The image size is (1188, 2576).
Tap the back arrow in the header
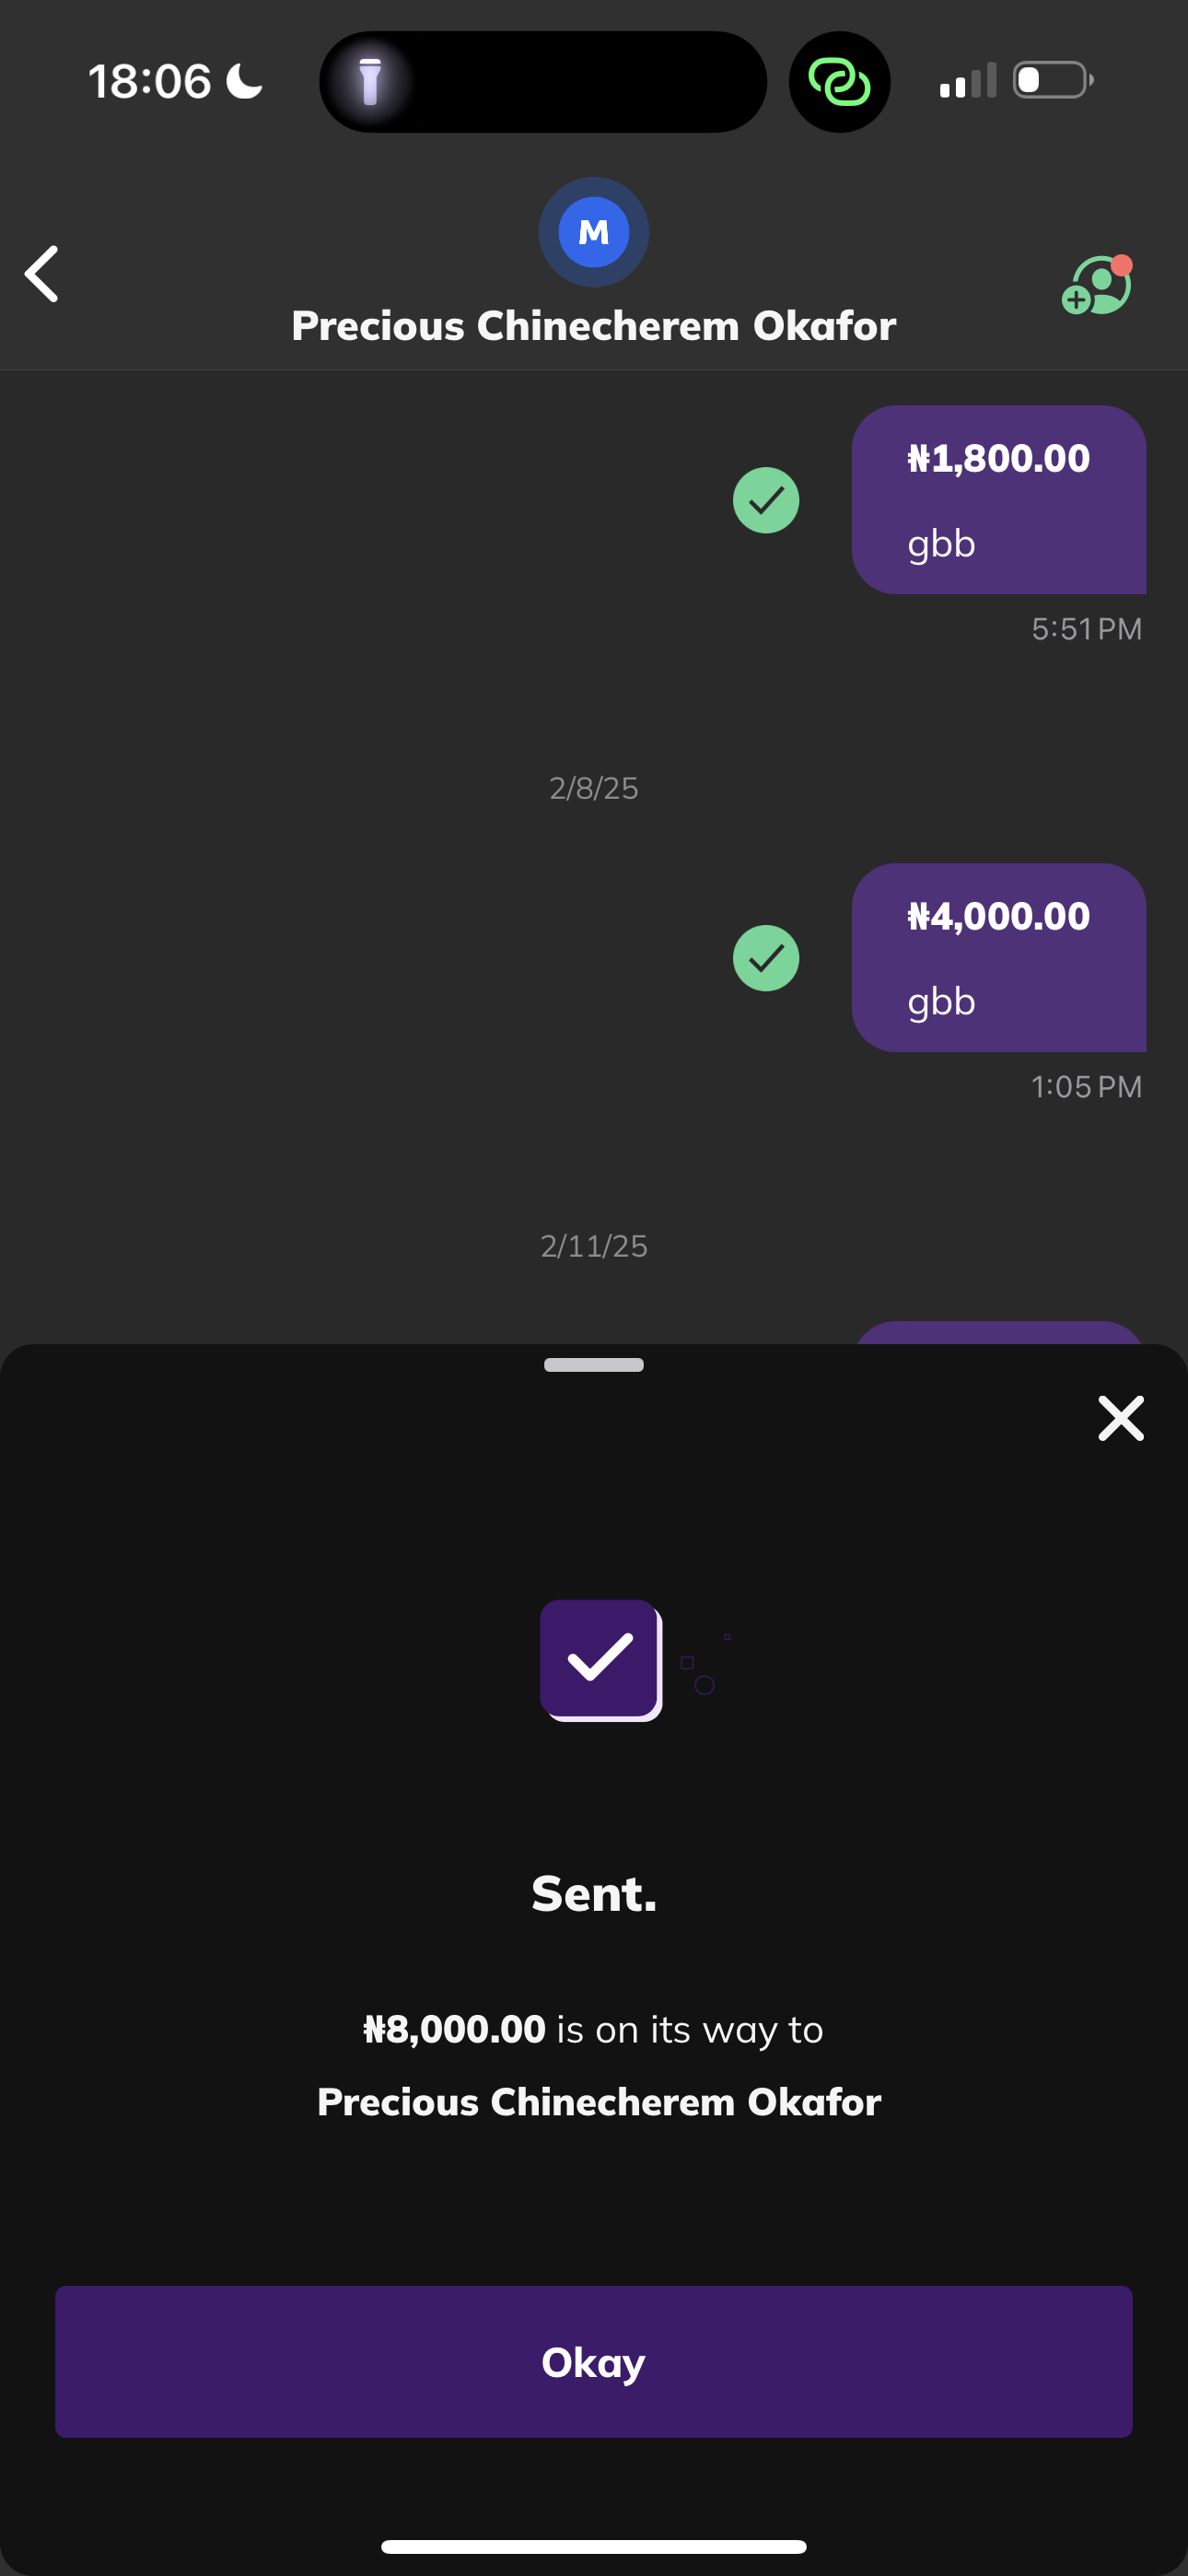(x=42, y=274)
